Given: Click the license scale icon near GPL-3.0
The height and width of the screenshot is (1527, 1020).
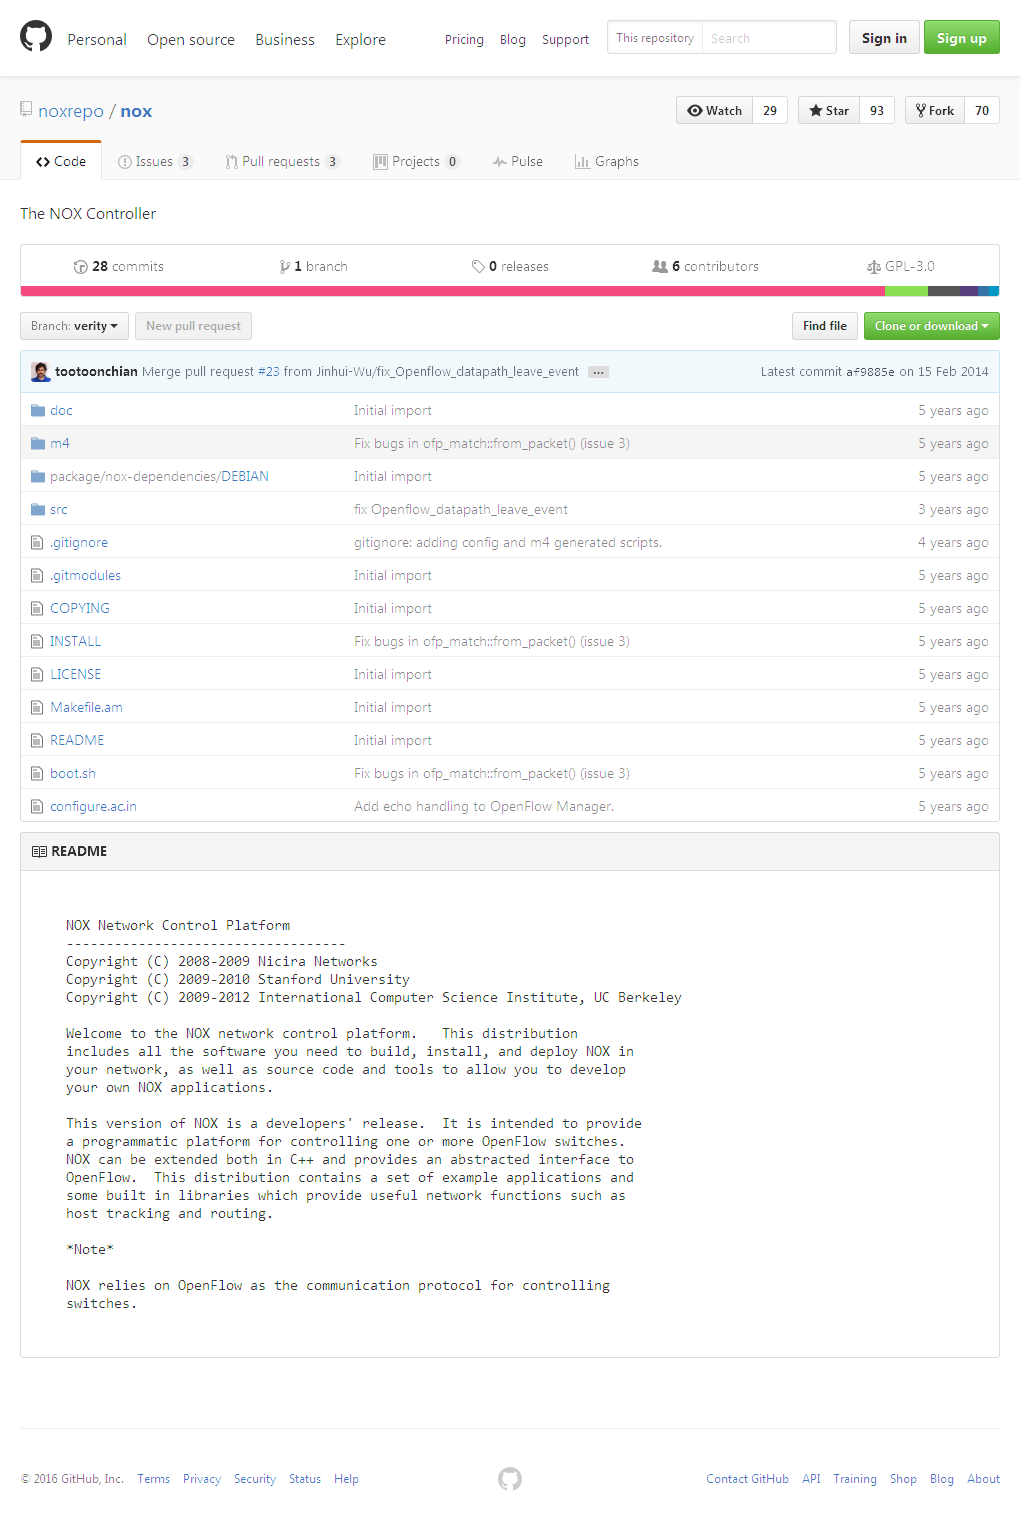Looking at the screenshot, I should point(874,266).
